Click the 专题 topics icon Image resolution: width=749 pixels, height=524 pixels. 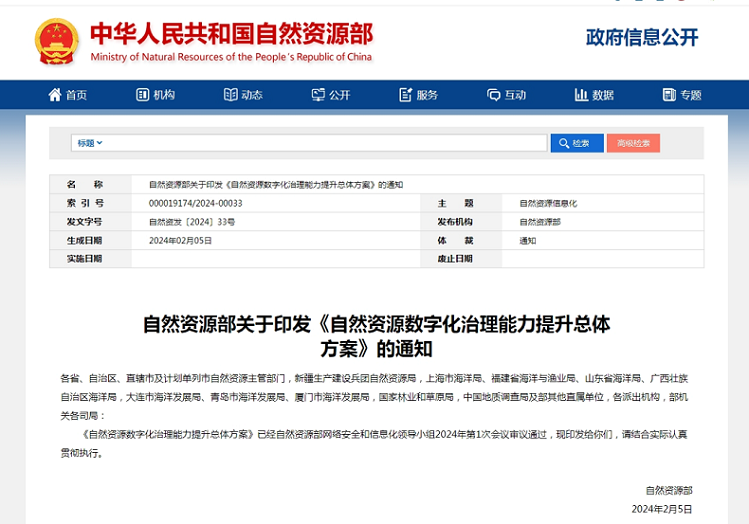668,95
